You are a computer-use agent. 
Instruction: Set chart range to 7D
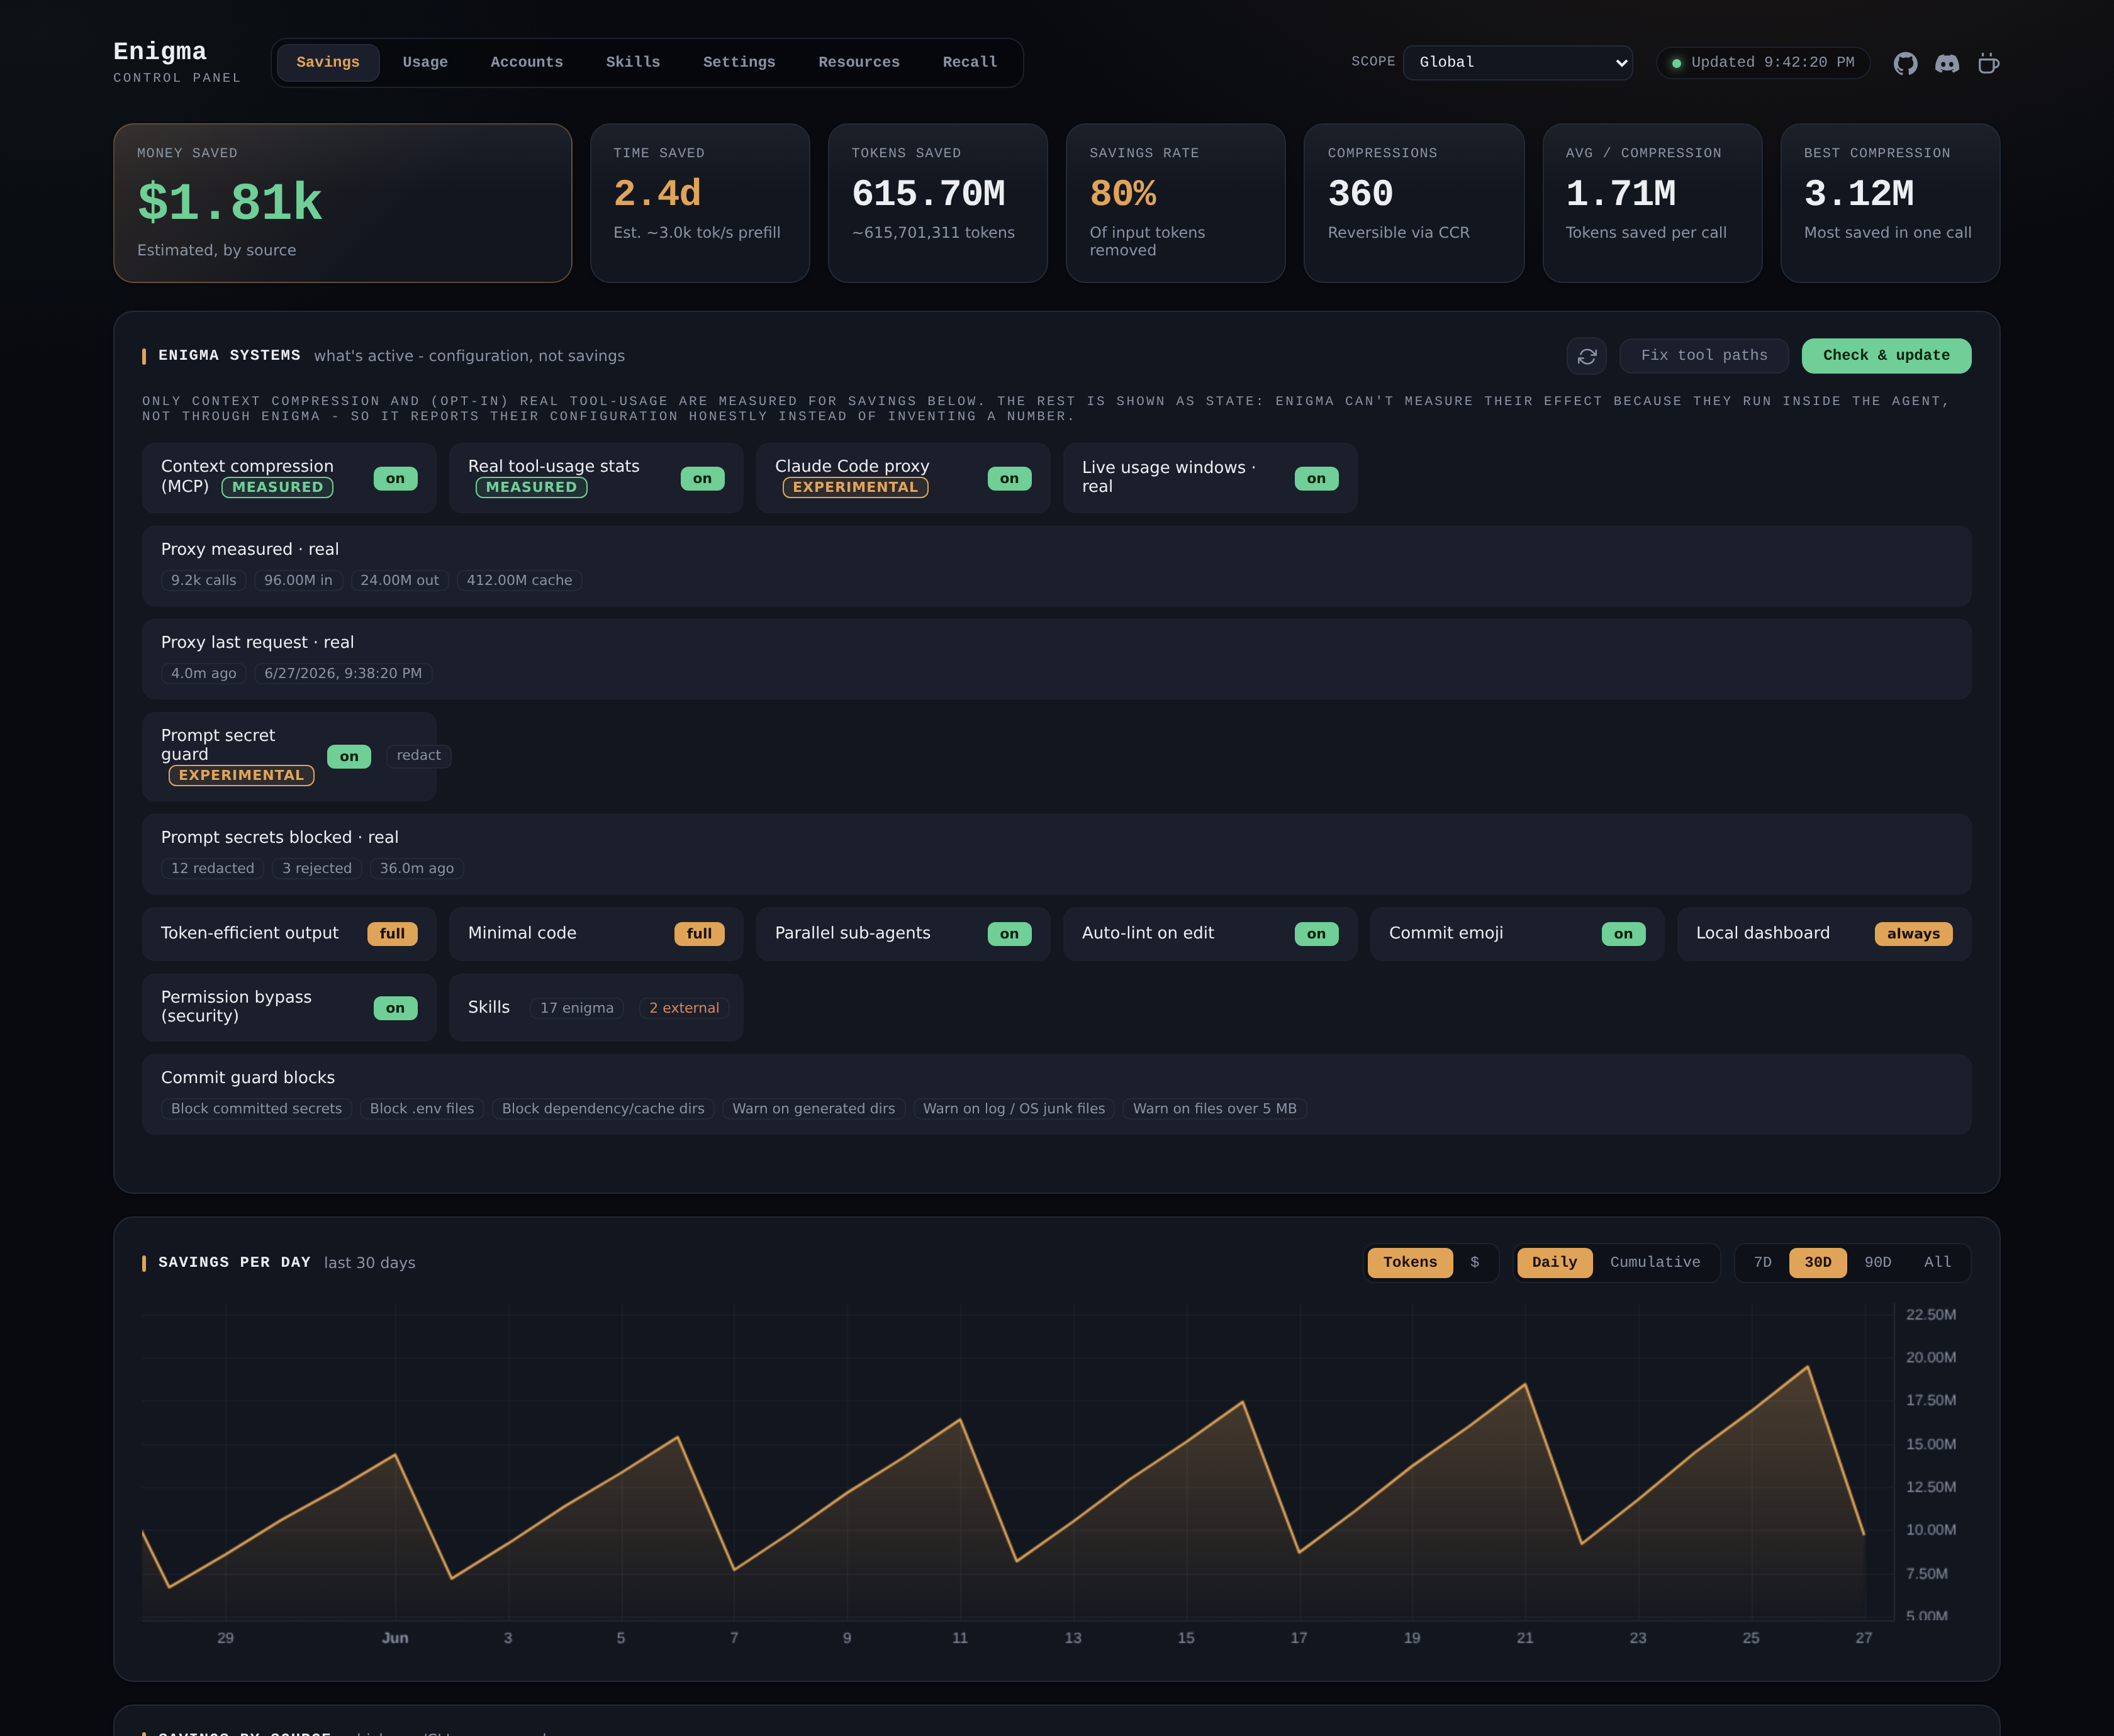[1762, 1263]
